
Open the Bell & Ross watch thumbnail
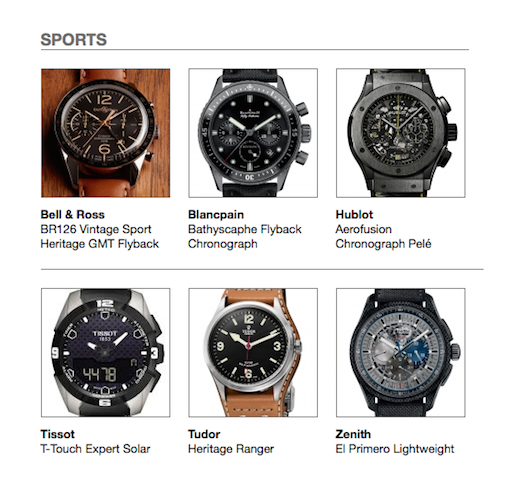pos(106,133)
